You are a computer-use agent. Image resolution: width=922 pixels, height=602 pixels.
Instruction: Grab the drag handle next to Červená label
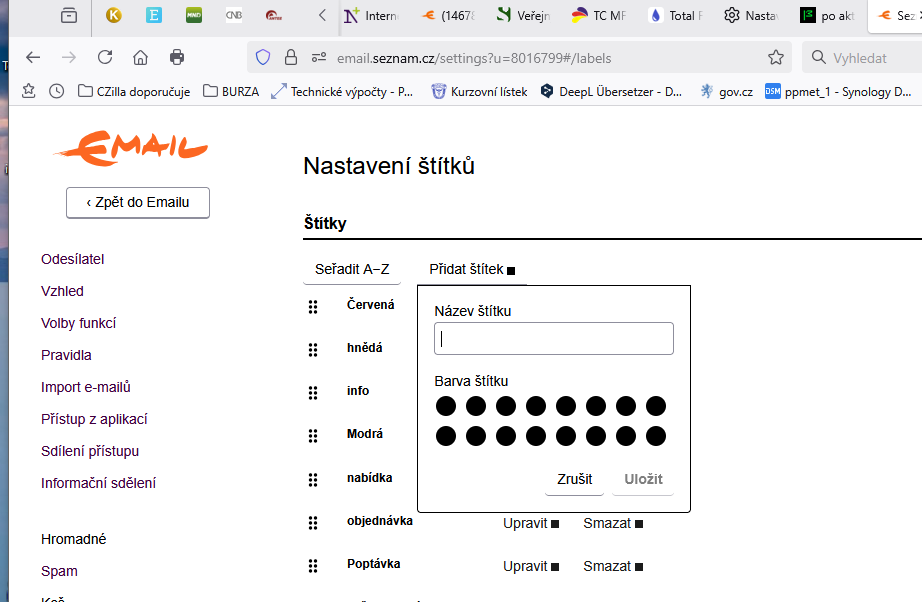(313, 307)
